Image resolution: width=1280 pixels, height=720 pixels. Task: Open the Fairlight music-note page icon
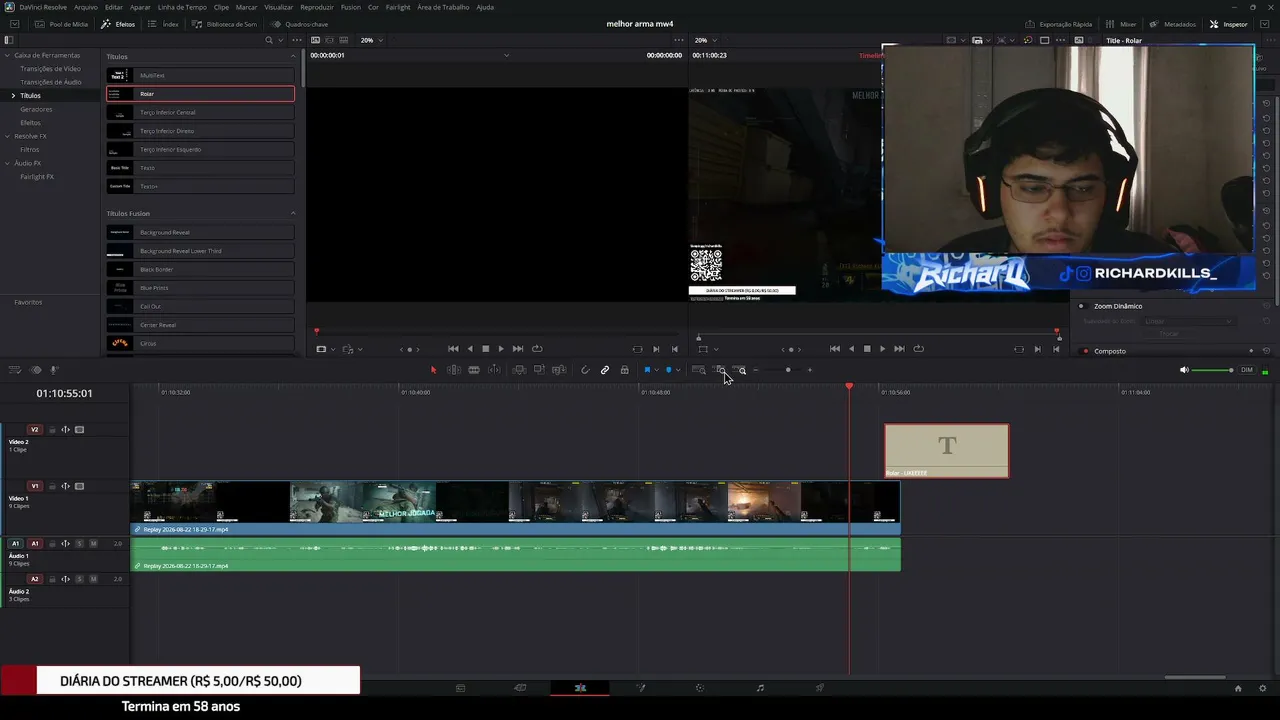click(760, 688)
